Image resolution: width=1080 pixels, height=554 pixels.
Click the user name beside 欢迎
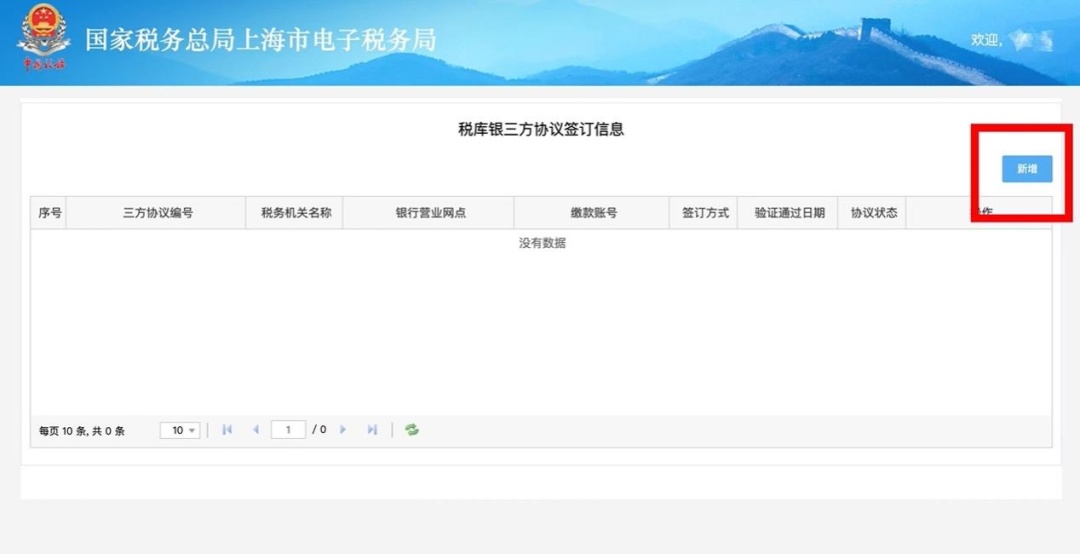tap(1030, 40)
